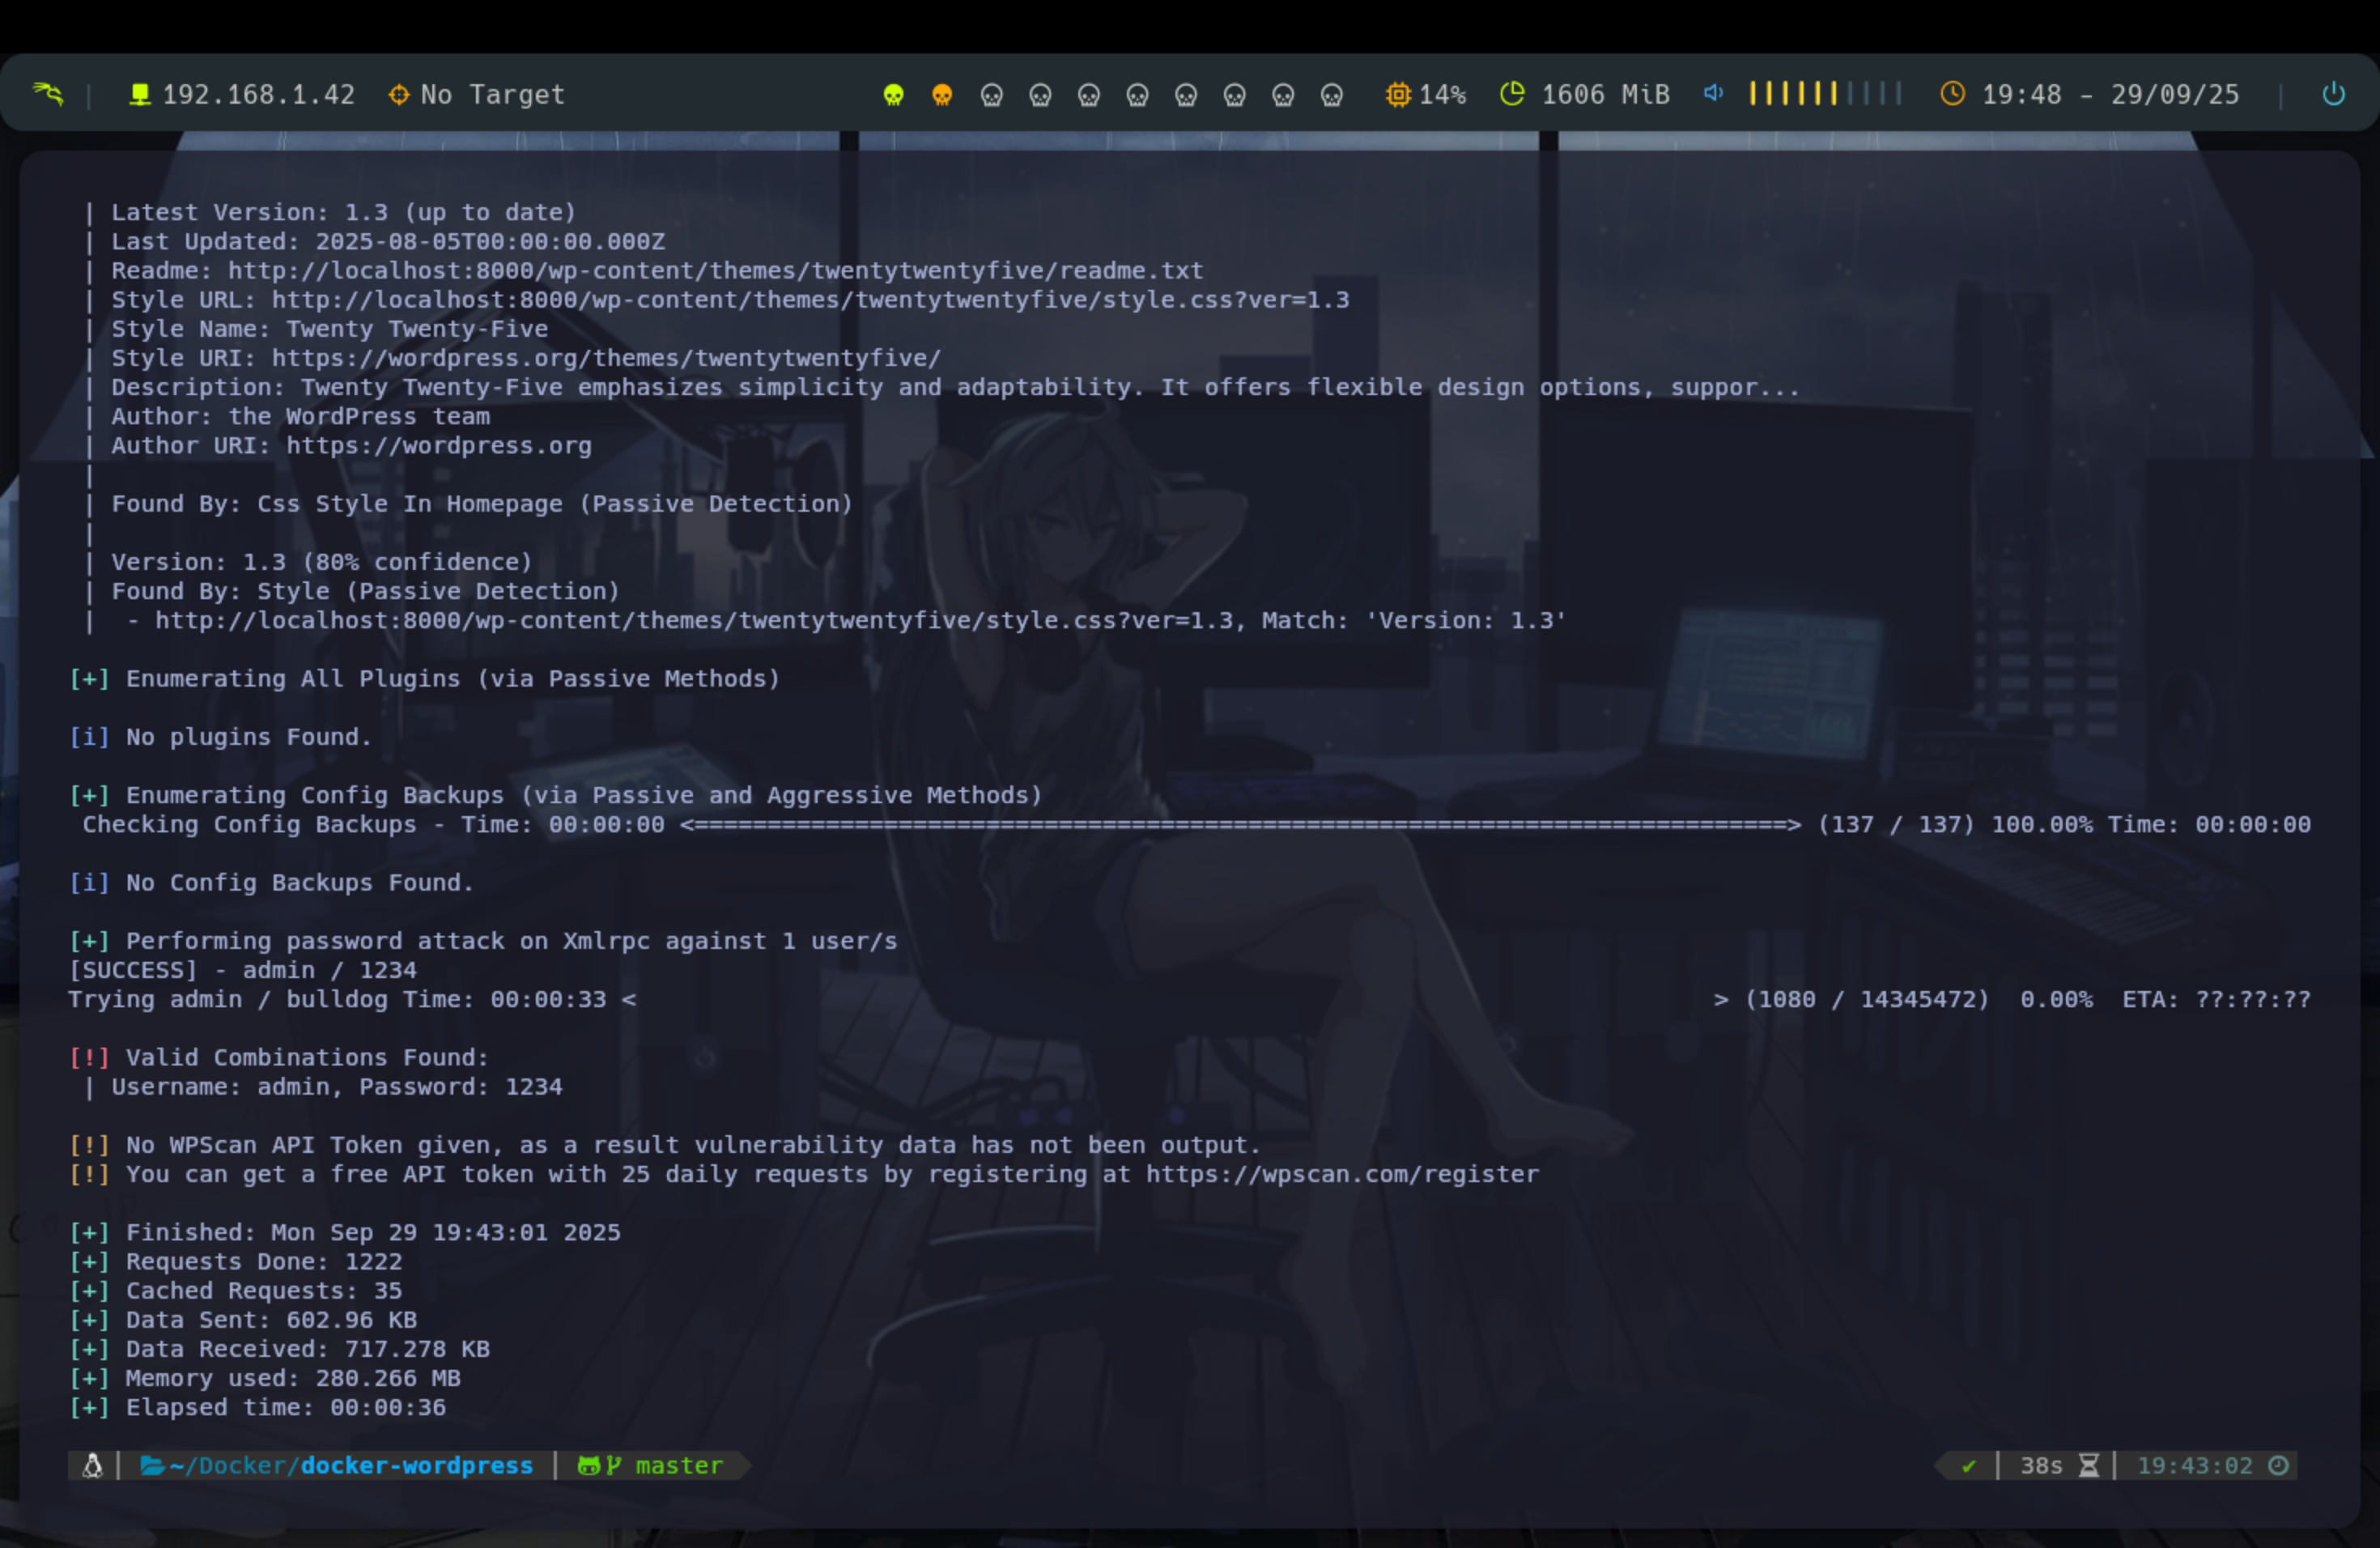Screen dimensions: 2380x1548
Task: Click the power menu icon
Action: (x=2333, y=94)
